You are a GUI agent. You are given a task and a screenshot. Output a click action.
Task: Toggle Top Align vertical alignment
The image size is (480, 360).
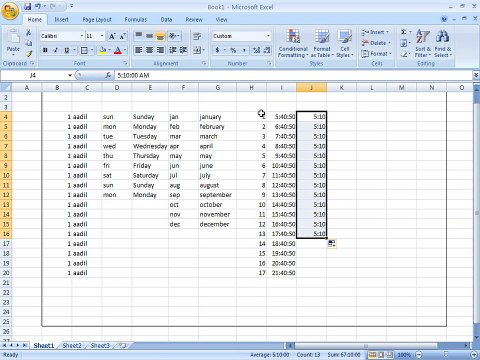[139, 36]
